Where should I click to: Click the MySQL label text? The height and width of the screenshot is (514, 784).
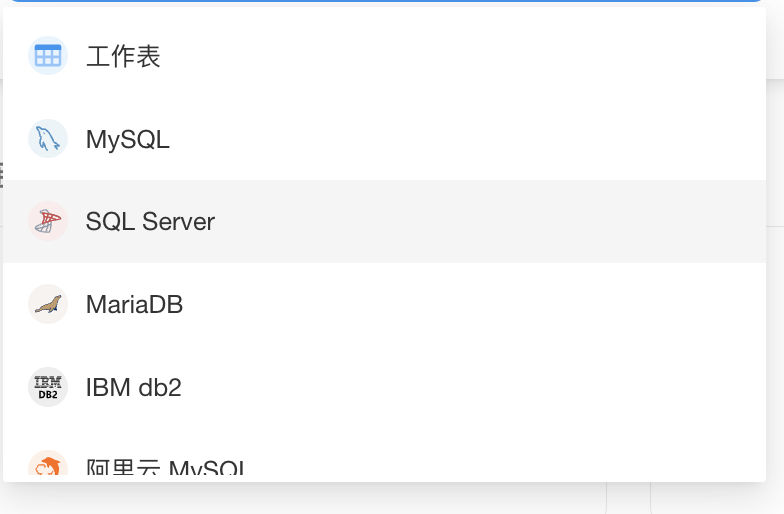(128, 140)
